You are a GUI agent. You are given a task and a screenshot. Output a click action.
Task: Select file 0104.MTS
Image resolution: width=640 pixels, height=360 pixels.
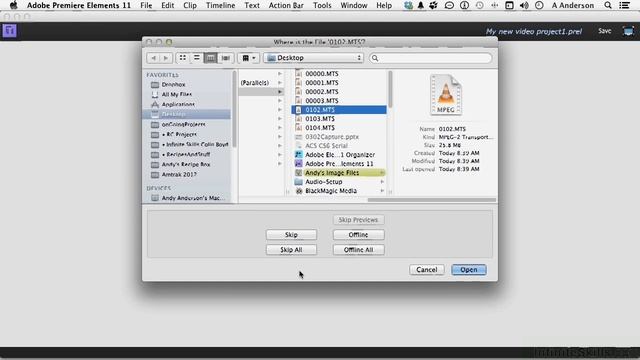(x=320, y=128)
